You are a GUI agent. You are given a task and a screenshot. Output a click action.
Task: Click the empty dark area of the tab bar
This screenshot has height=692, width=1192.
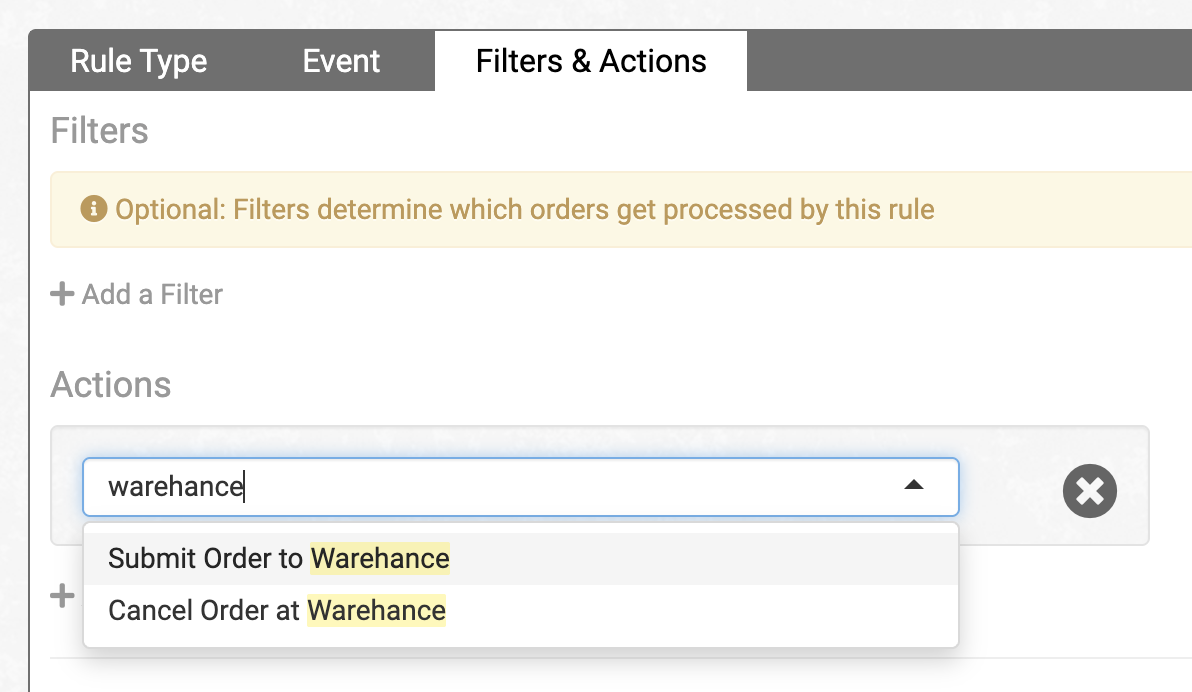(x=969, y=61)
